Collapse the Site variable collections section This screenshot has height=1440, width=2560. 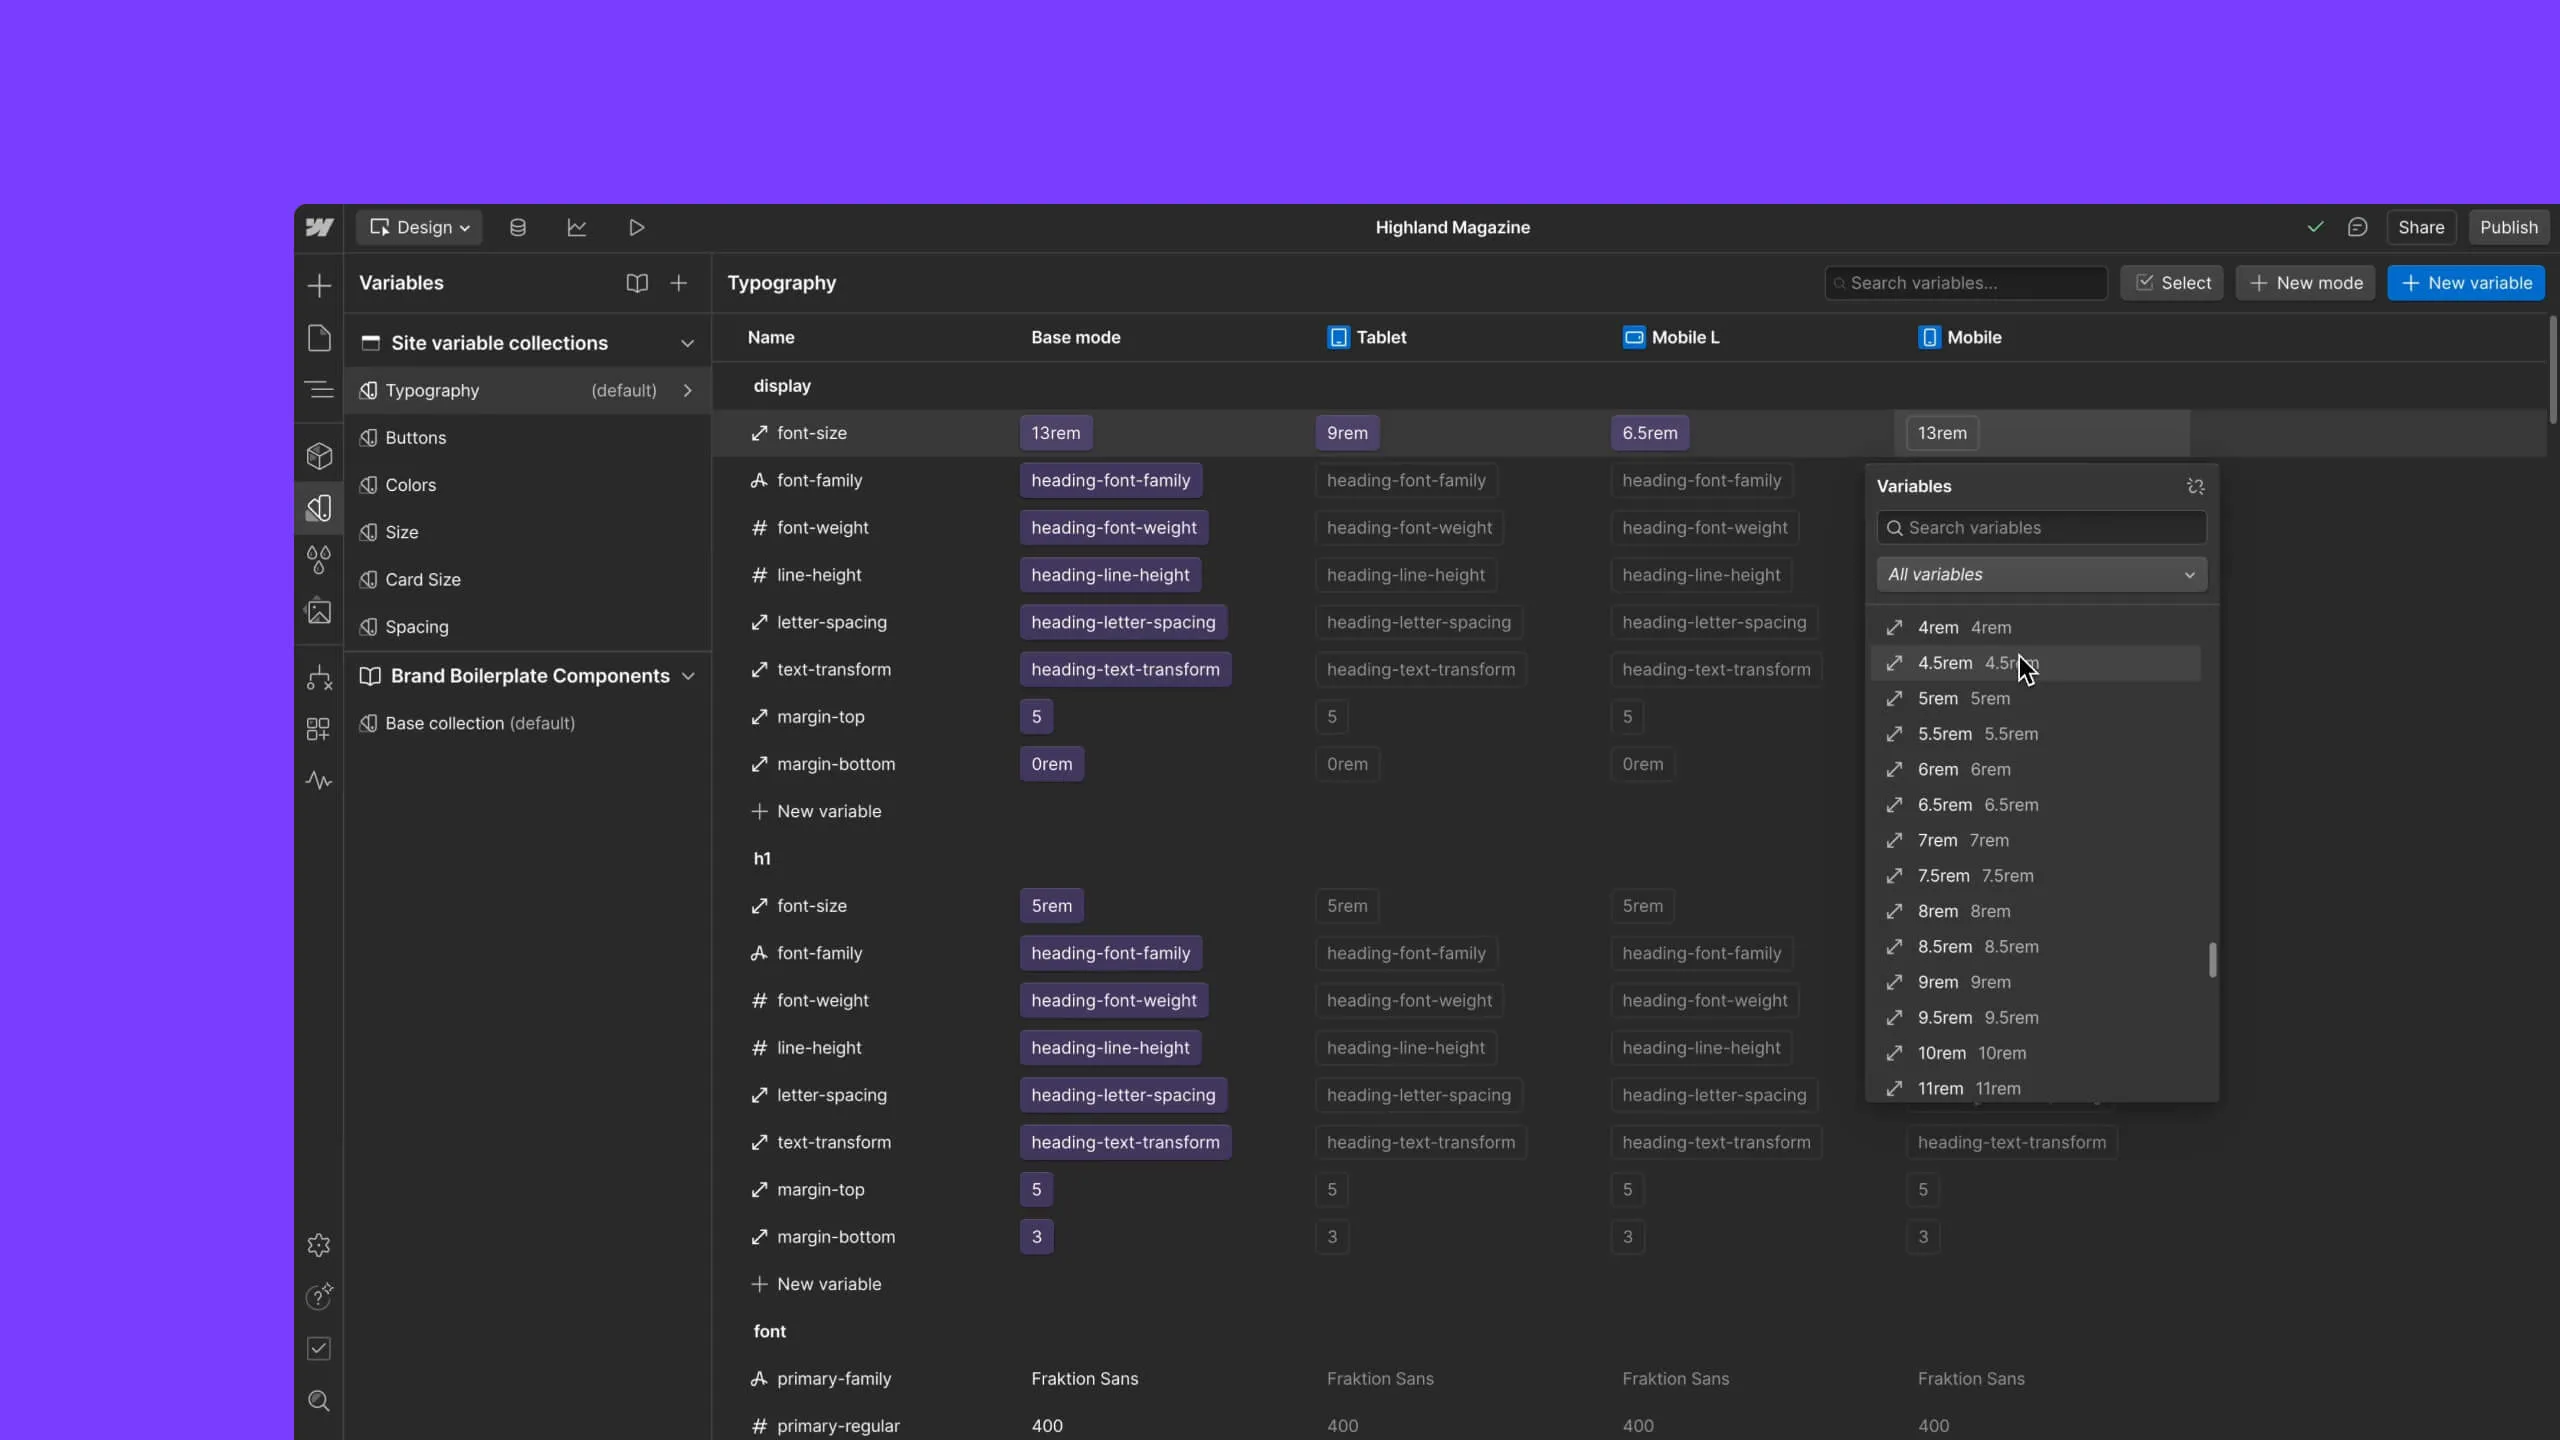point(687,343)
